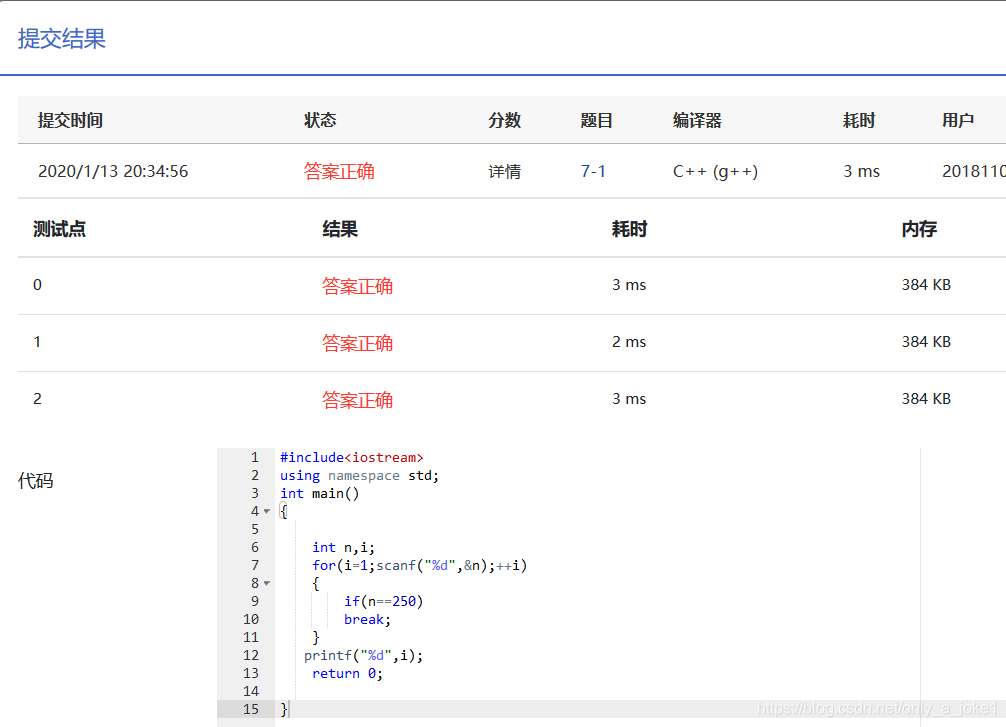Click the code line if(n==250)

pyautogui.click(x=384, y=601)
